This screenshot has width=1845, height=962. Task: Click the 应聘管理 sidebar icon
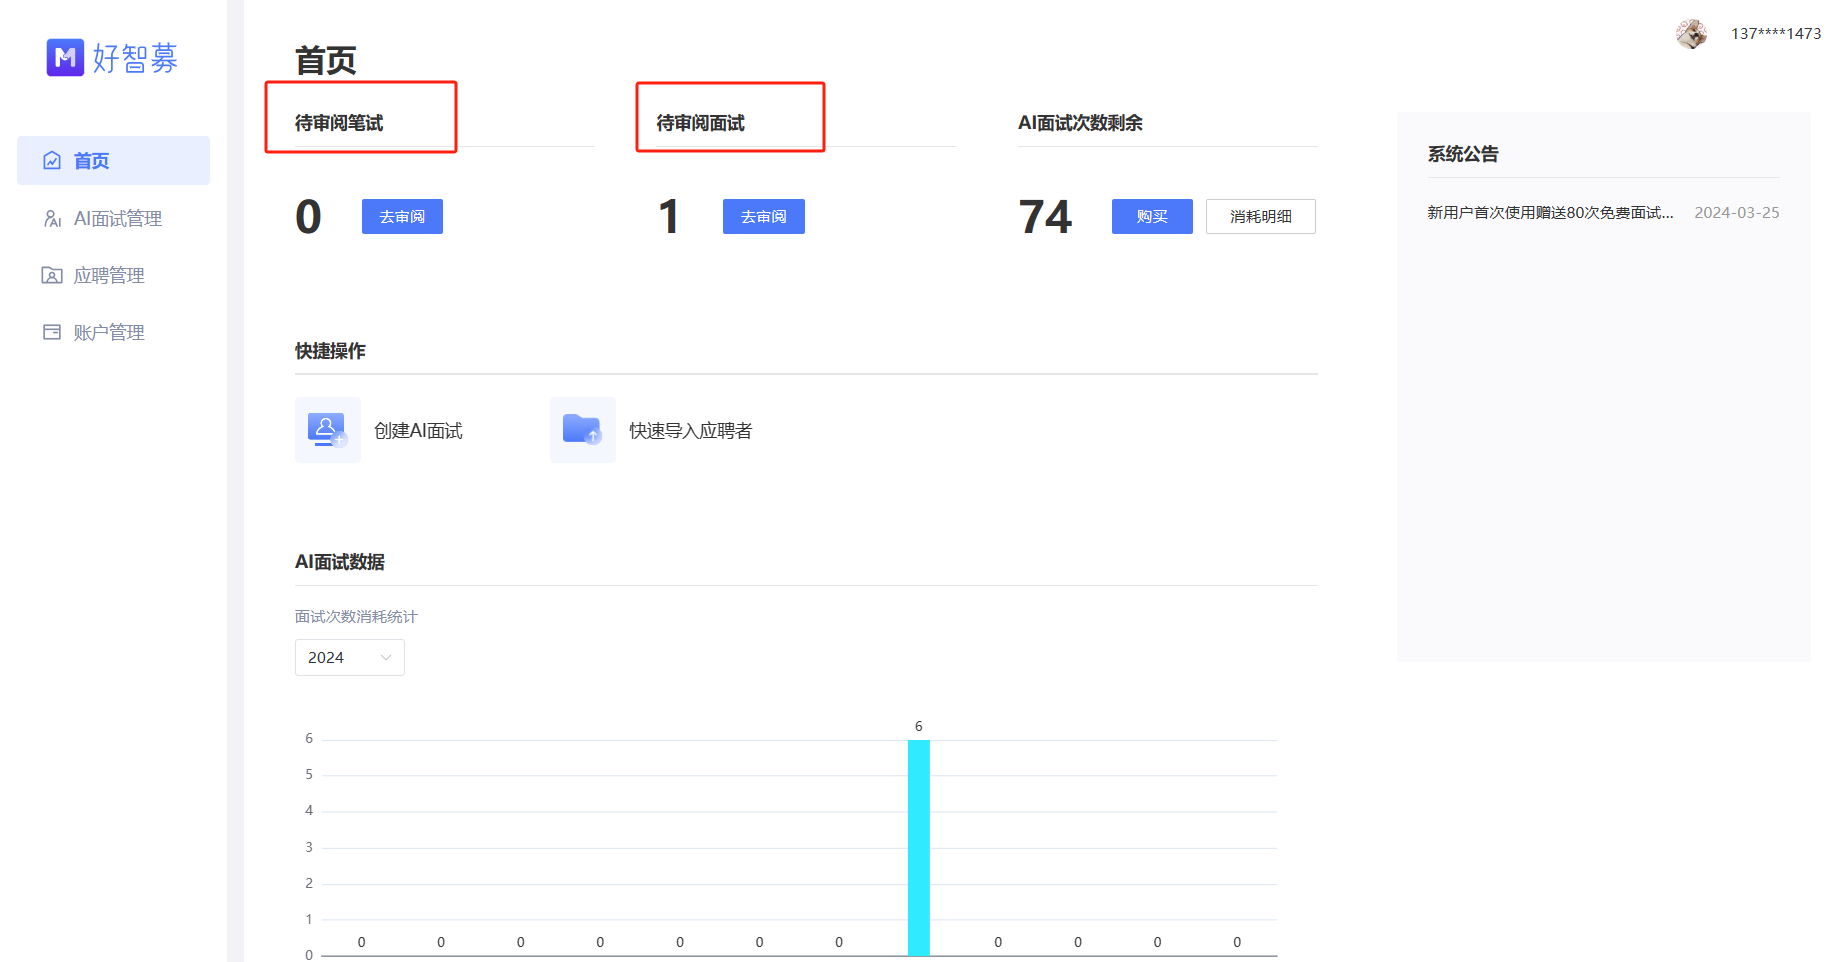[52, 276]
